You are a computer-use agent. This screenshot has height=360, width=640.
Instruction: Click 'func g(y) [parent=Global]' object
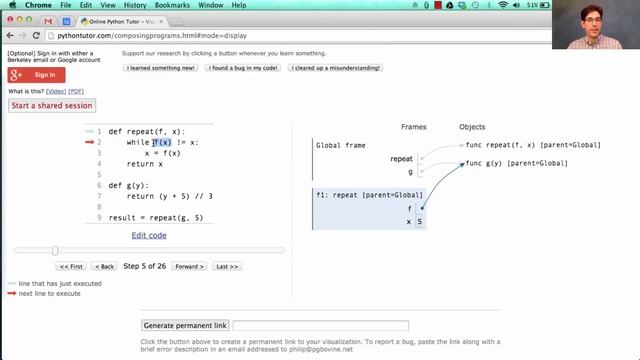tap(516, 163)
